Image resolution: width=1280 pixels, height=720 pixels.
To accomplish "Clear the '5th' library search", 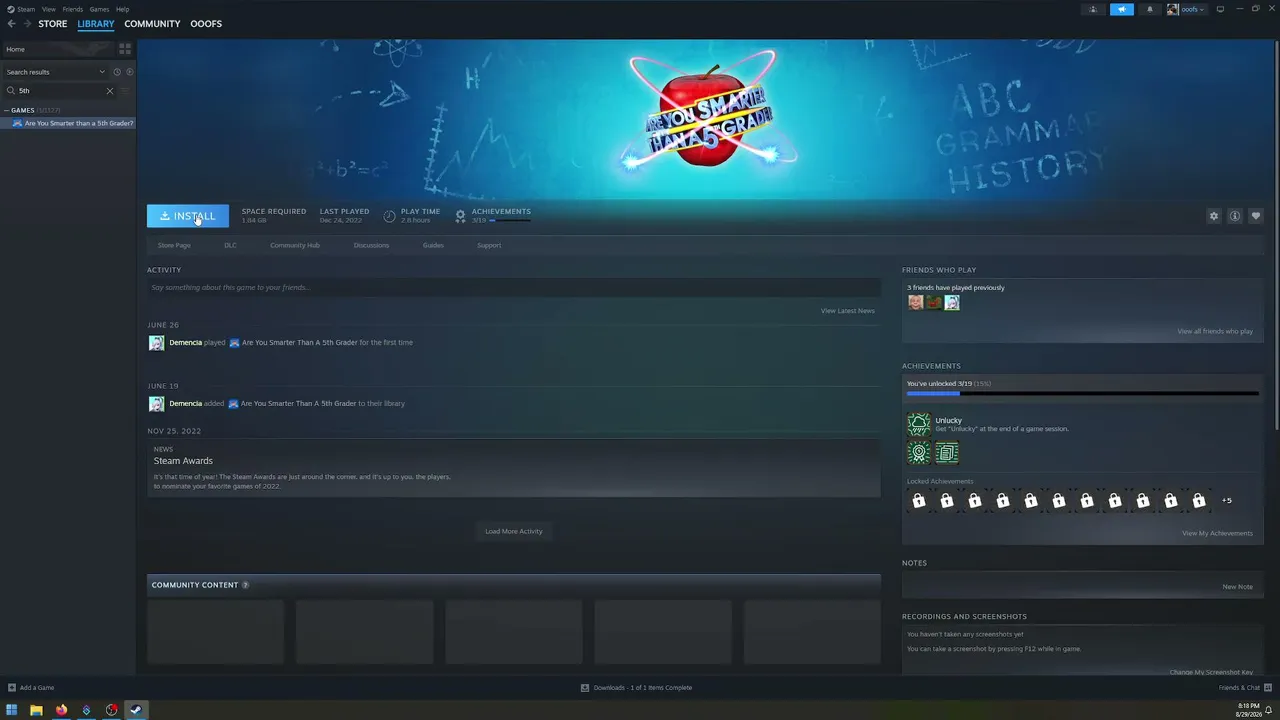I will pyautogui.click(x=110, y=91).
